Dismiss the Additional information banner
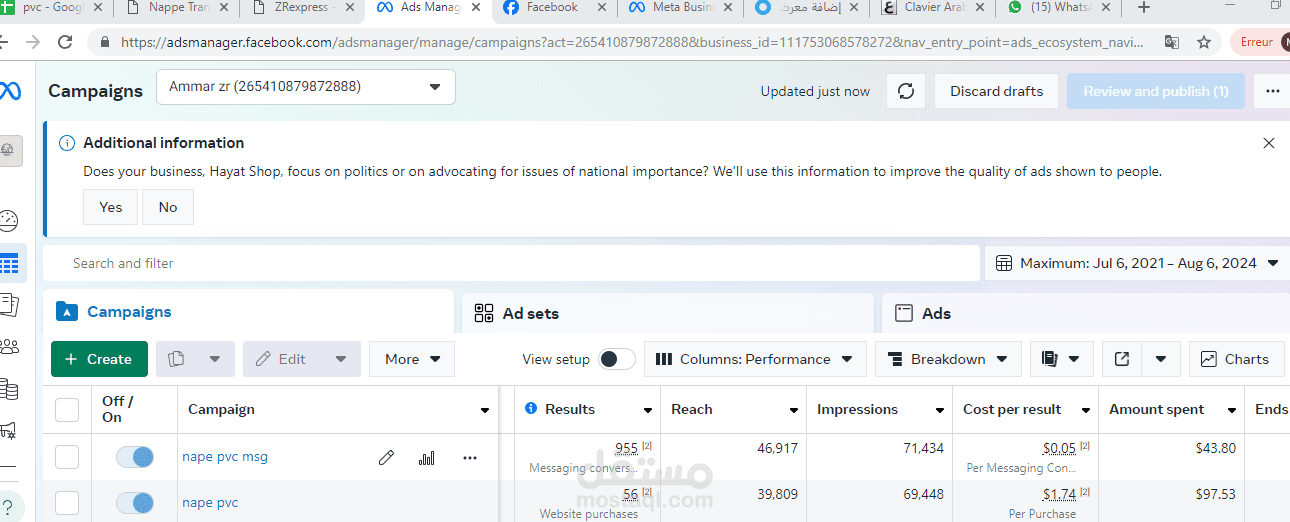Screen dimensions: 1290x522 [x=1269, y=143]
